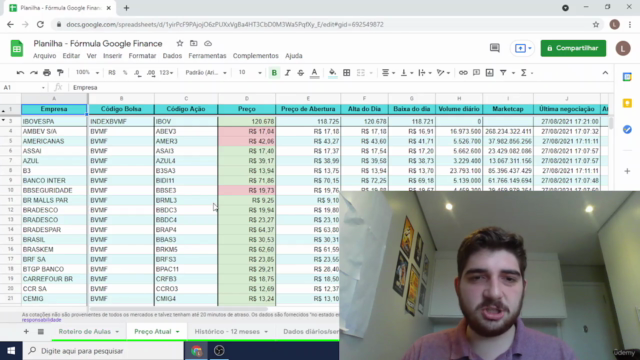Select column D header
Screen dimensions: 640x360
(x=247, y=98)
